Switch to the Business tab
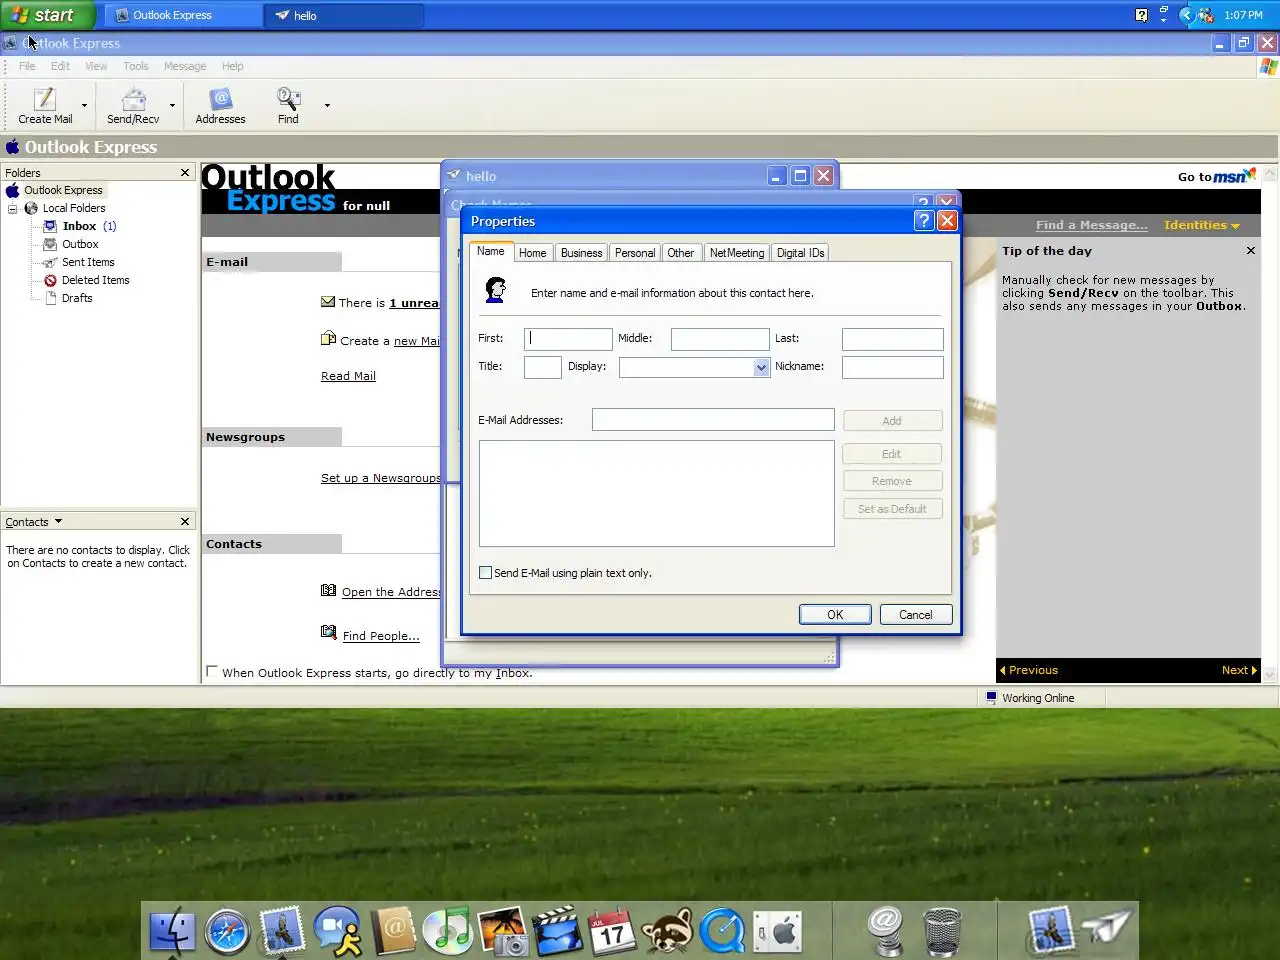 click(x=581, y=253)
